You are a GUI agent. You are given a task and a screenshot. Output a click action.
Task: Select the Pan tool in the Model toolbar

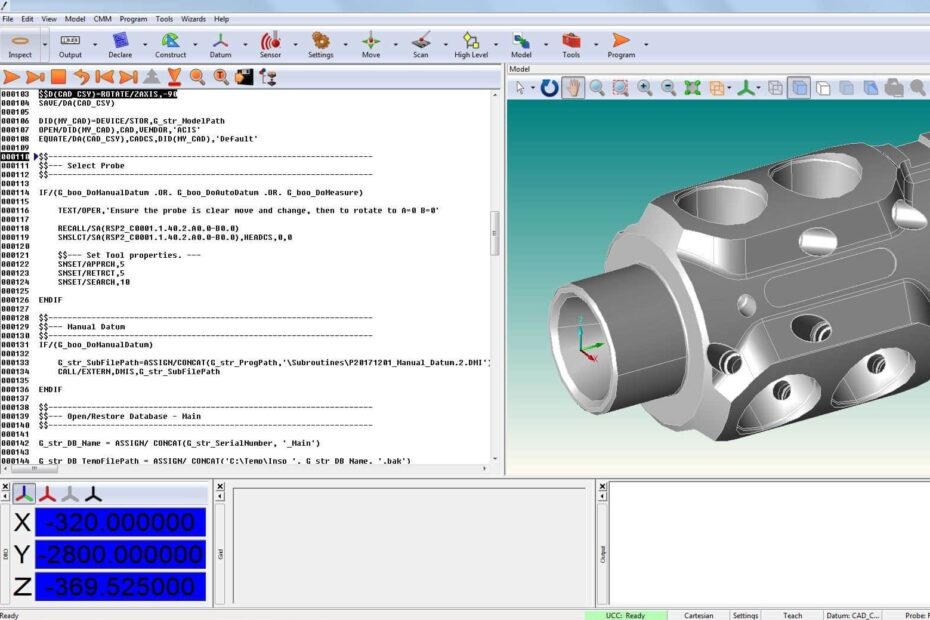point(570,87)
